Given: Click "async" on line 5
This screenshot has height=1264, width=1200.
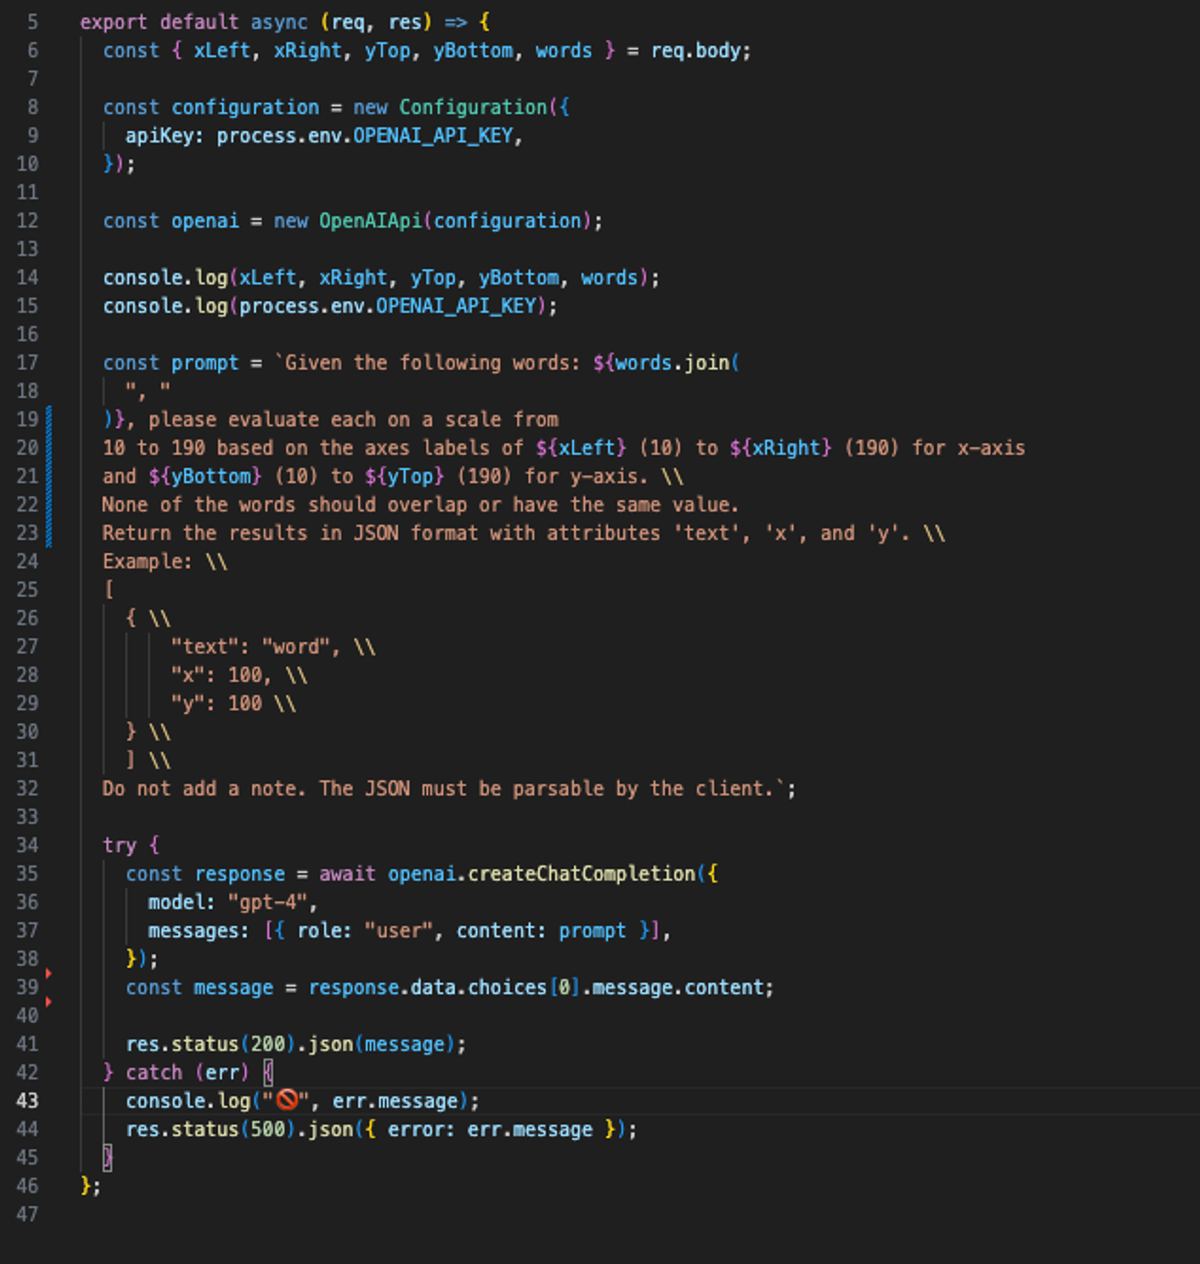Looking at the screenshot, I should 279,22.
